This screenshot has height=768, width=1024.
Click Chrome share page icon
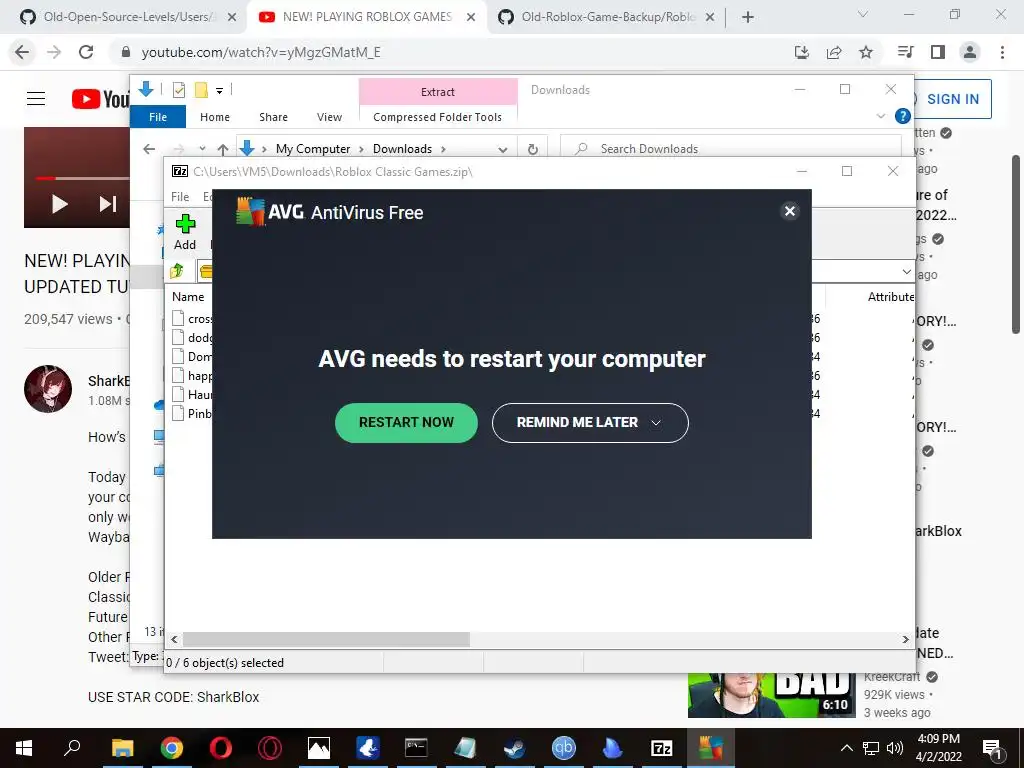(x=834, y=52)
